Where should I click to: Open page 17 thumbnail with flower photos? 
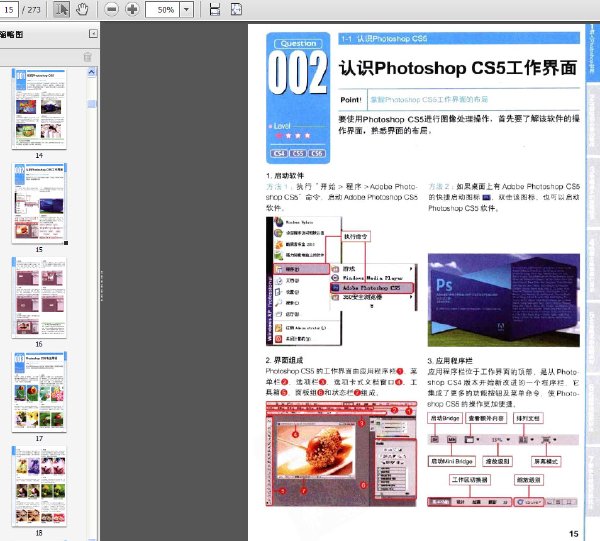click(x=39, y=392)
